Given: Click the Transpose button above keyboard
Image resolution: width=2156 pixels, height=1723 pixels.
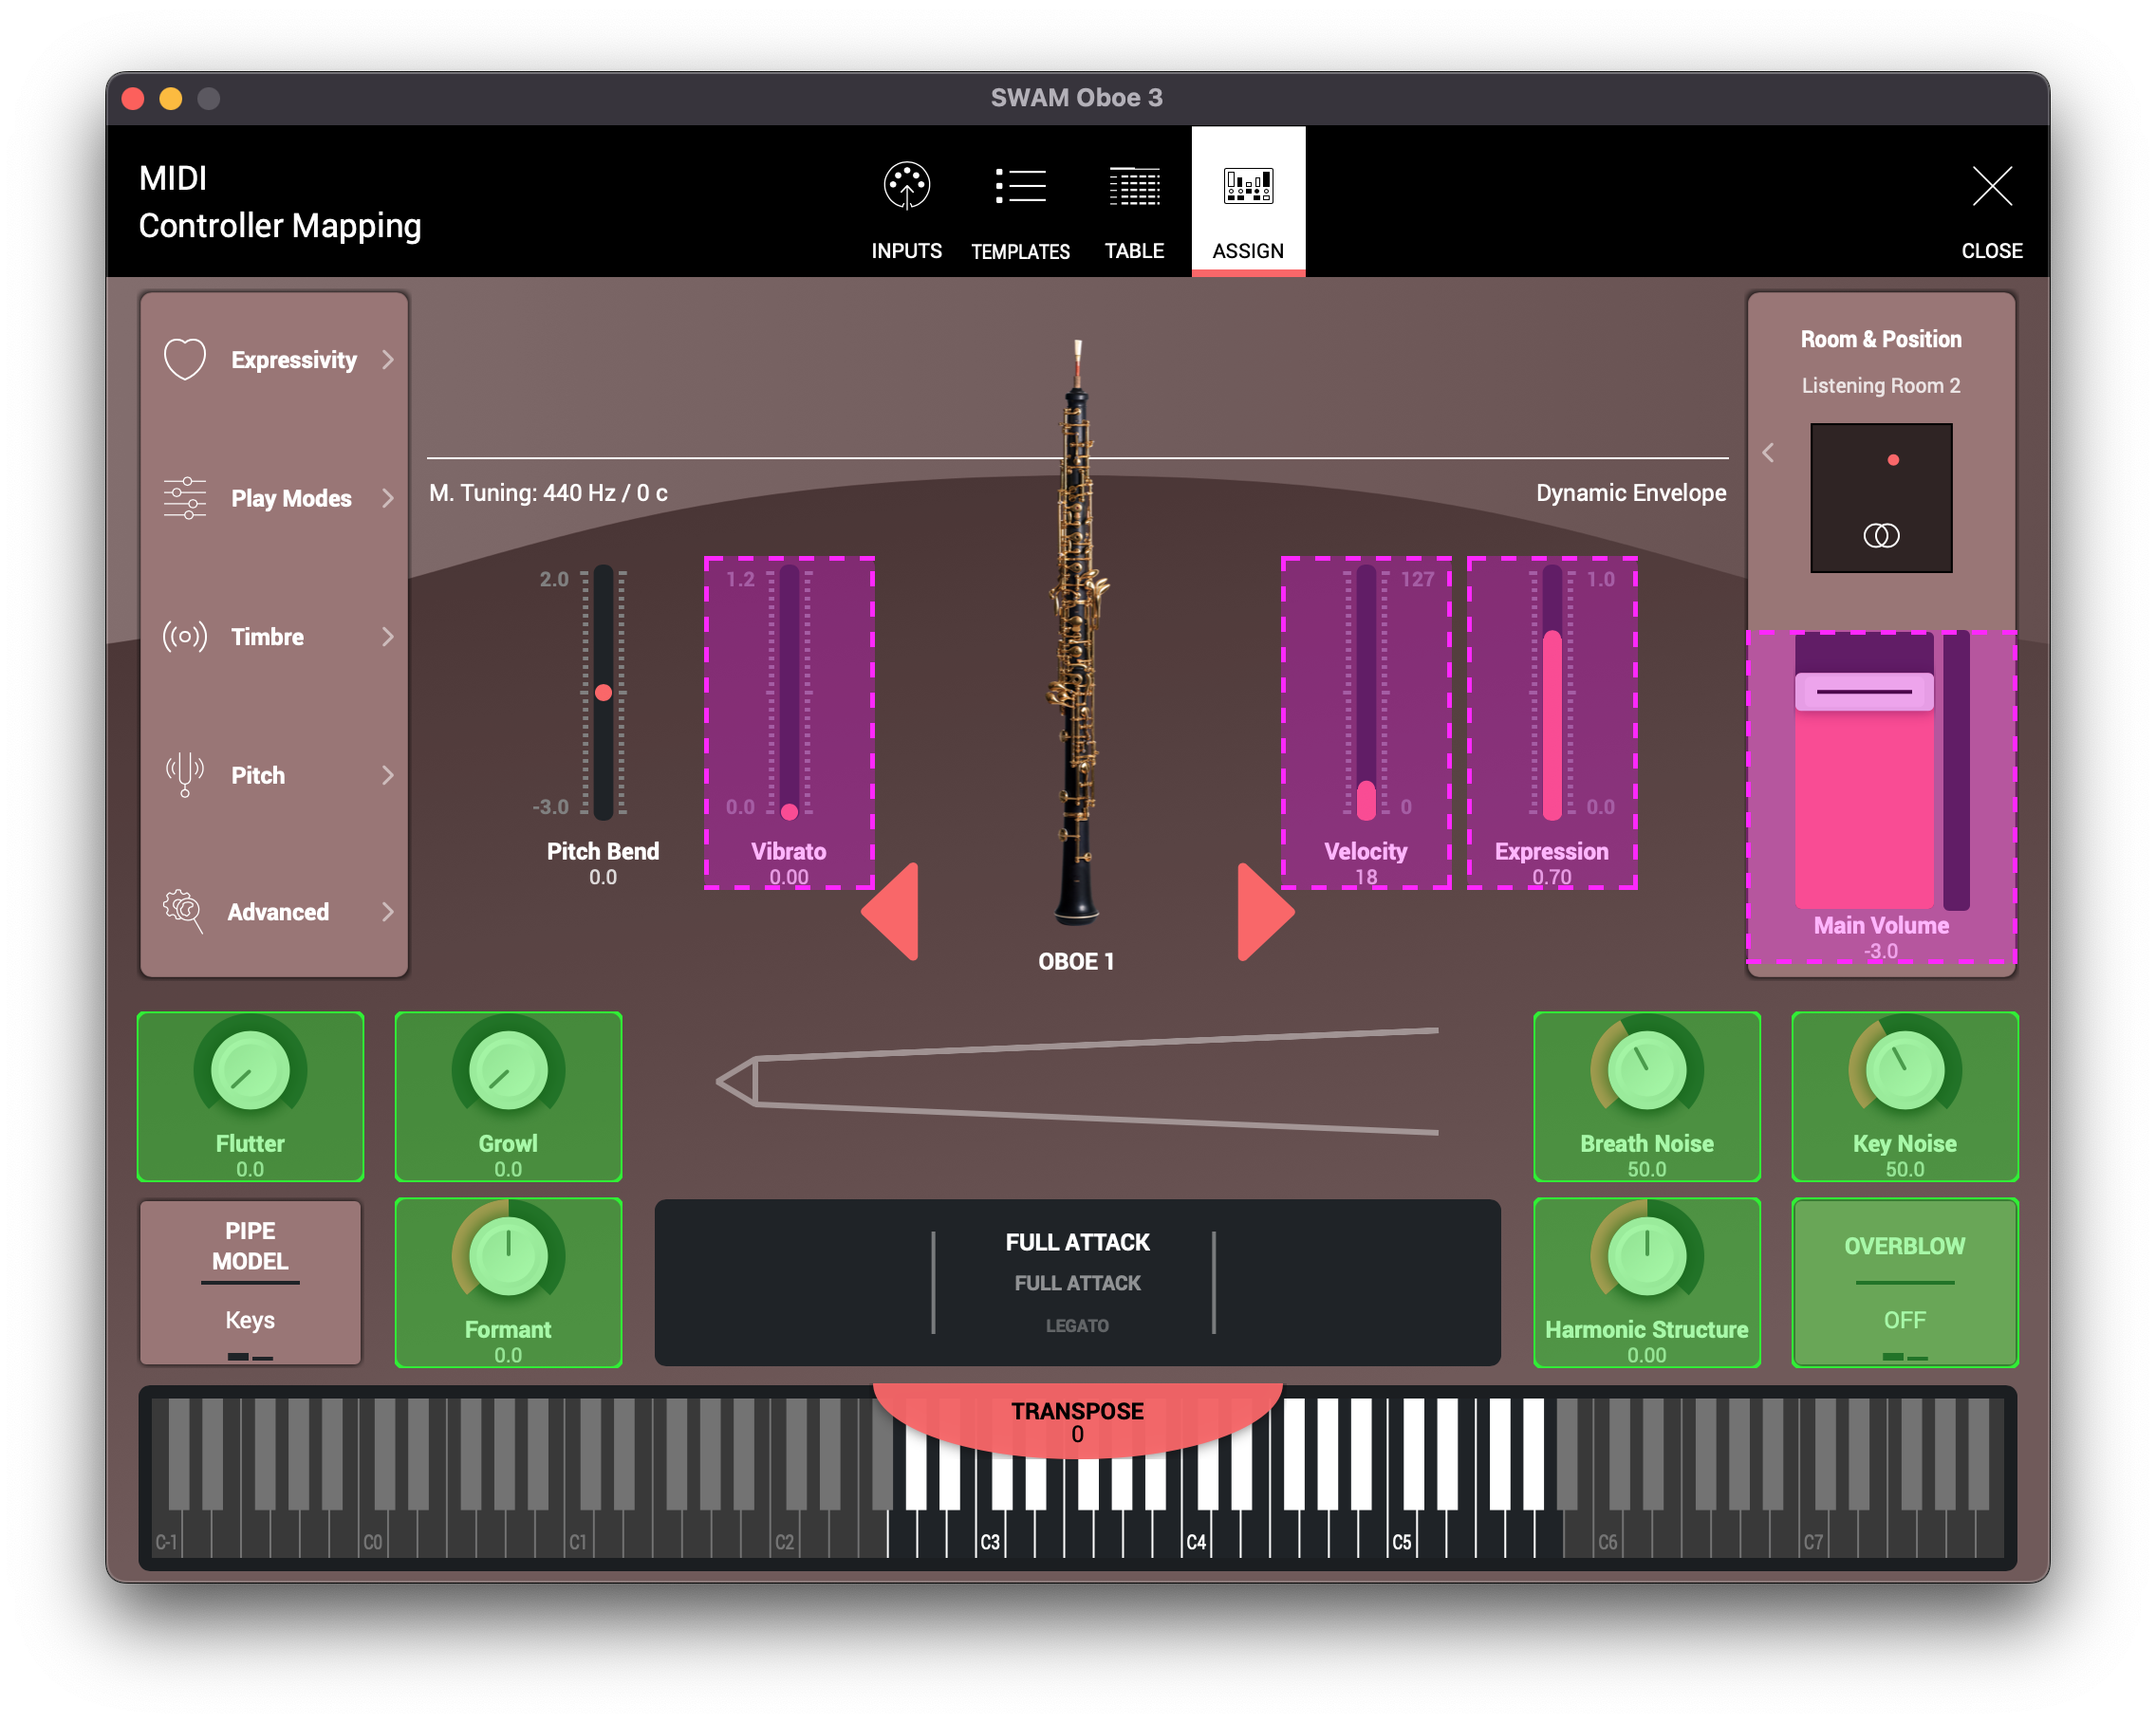Looking at the screenshot, I should pyautogui.click(x=1077, y=1421).
